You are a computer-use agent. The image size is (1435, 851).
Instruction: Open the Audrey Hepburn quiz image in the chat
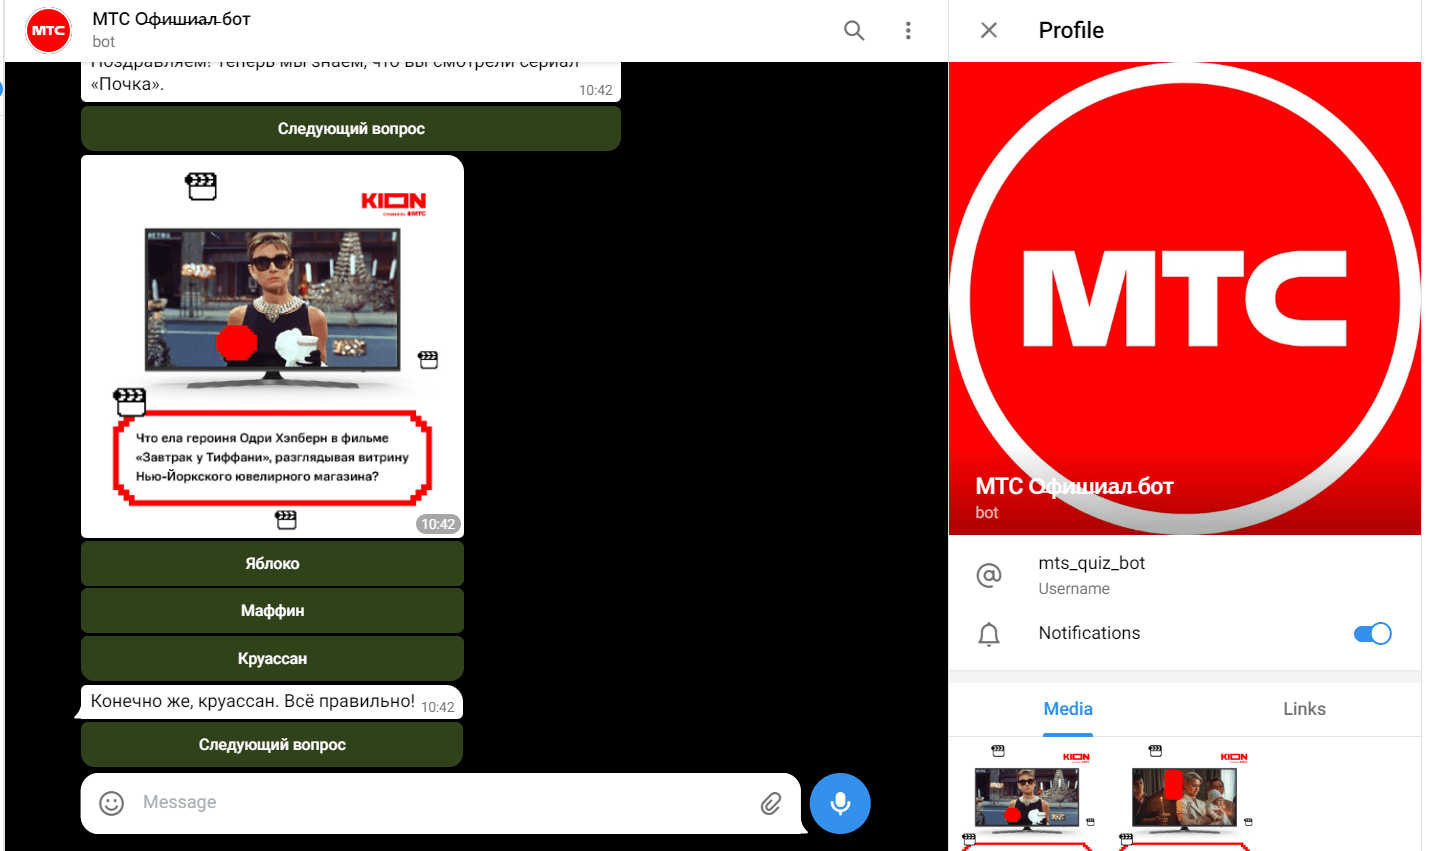272,346
